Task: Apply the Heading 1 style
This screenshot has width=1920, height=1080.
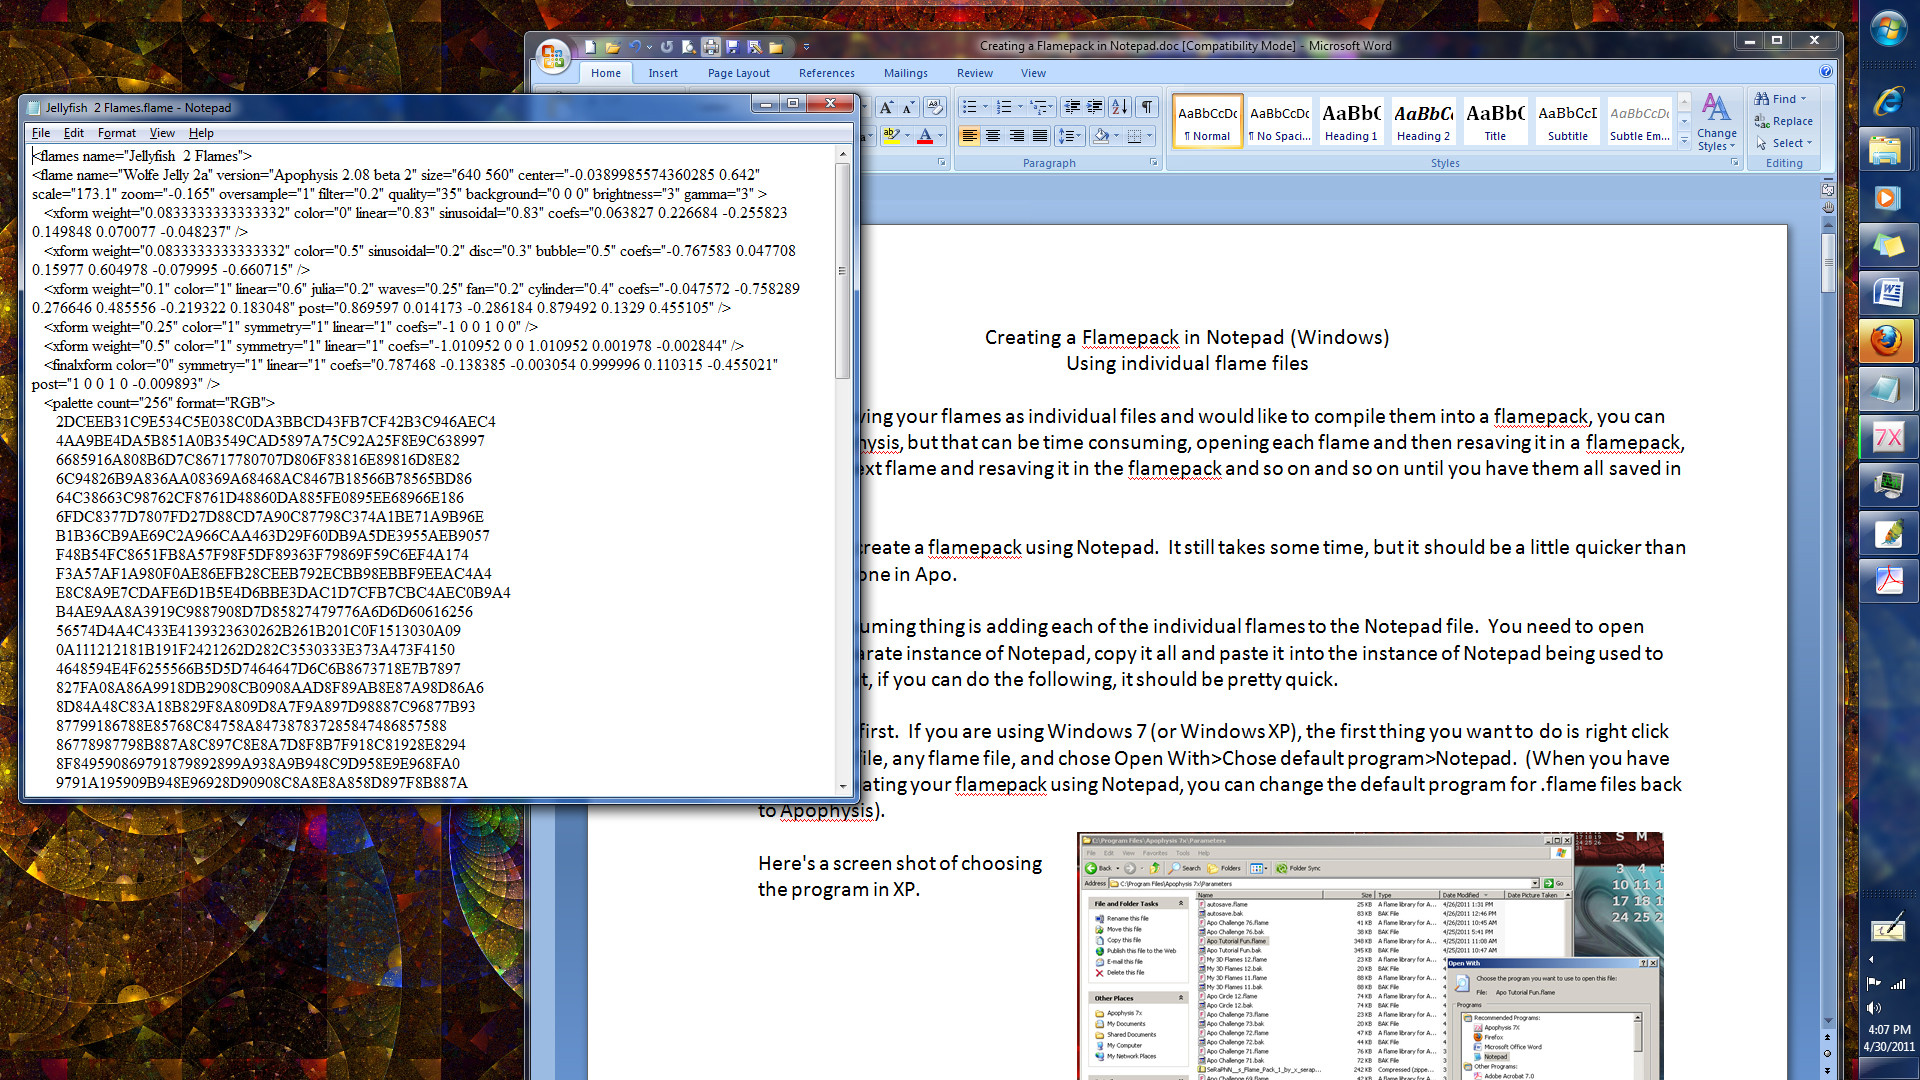Action: [x=1351, y=121]
